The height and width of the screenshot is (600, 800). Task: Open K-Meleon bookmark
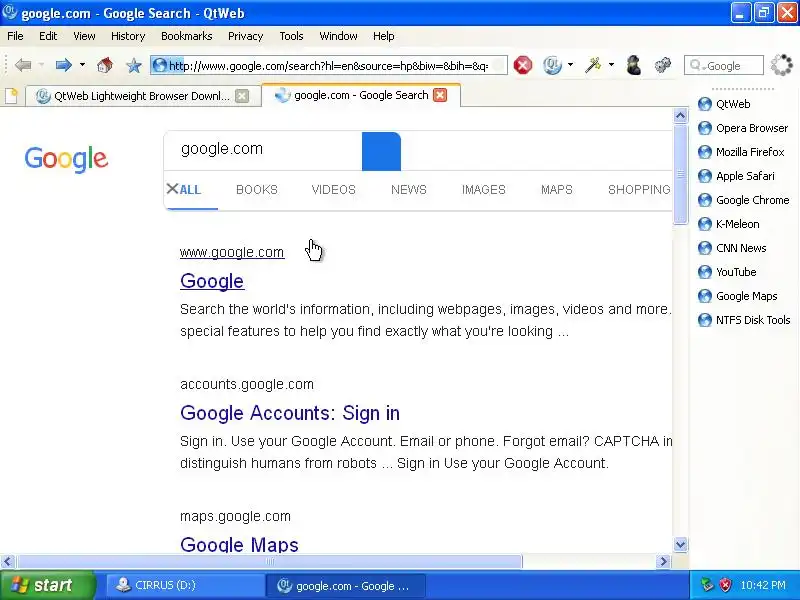click(x=729, y=224)
